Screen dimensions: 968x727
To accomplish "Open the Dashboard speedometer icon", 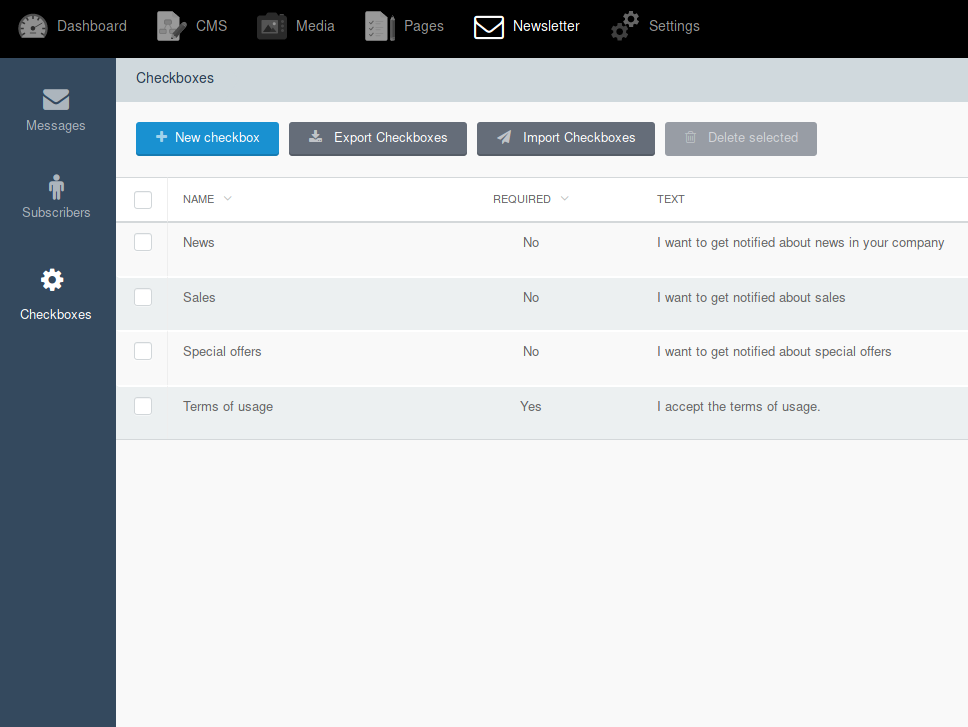I will (x=33, y=27).
